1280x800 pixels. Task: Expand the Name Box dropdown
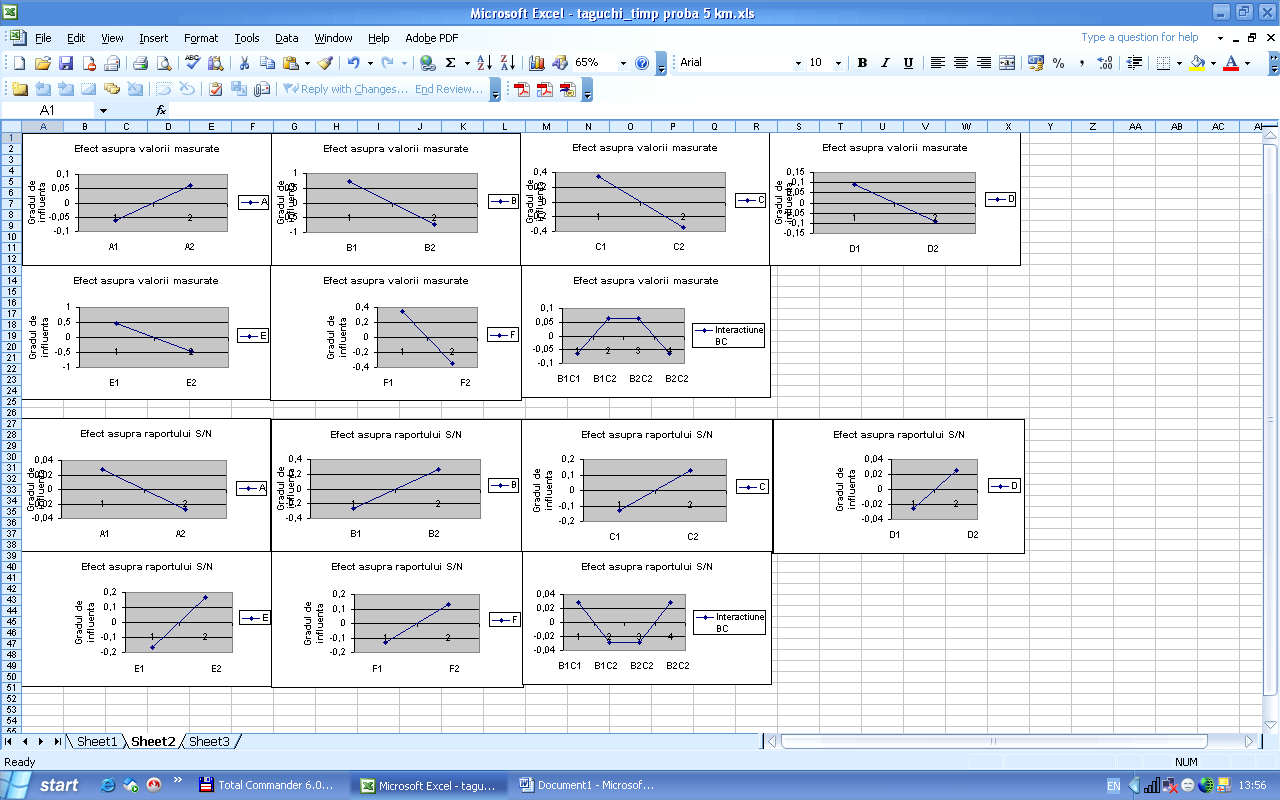click(103, 110)
